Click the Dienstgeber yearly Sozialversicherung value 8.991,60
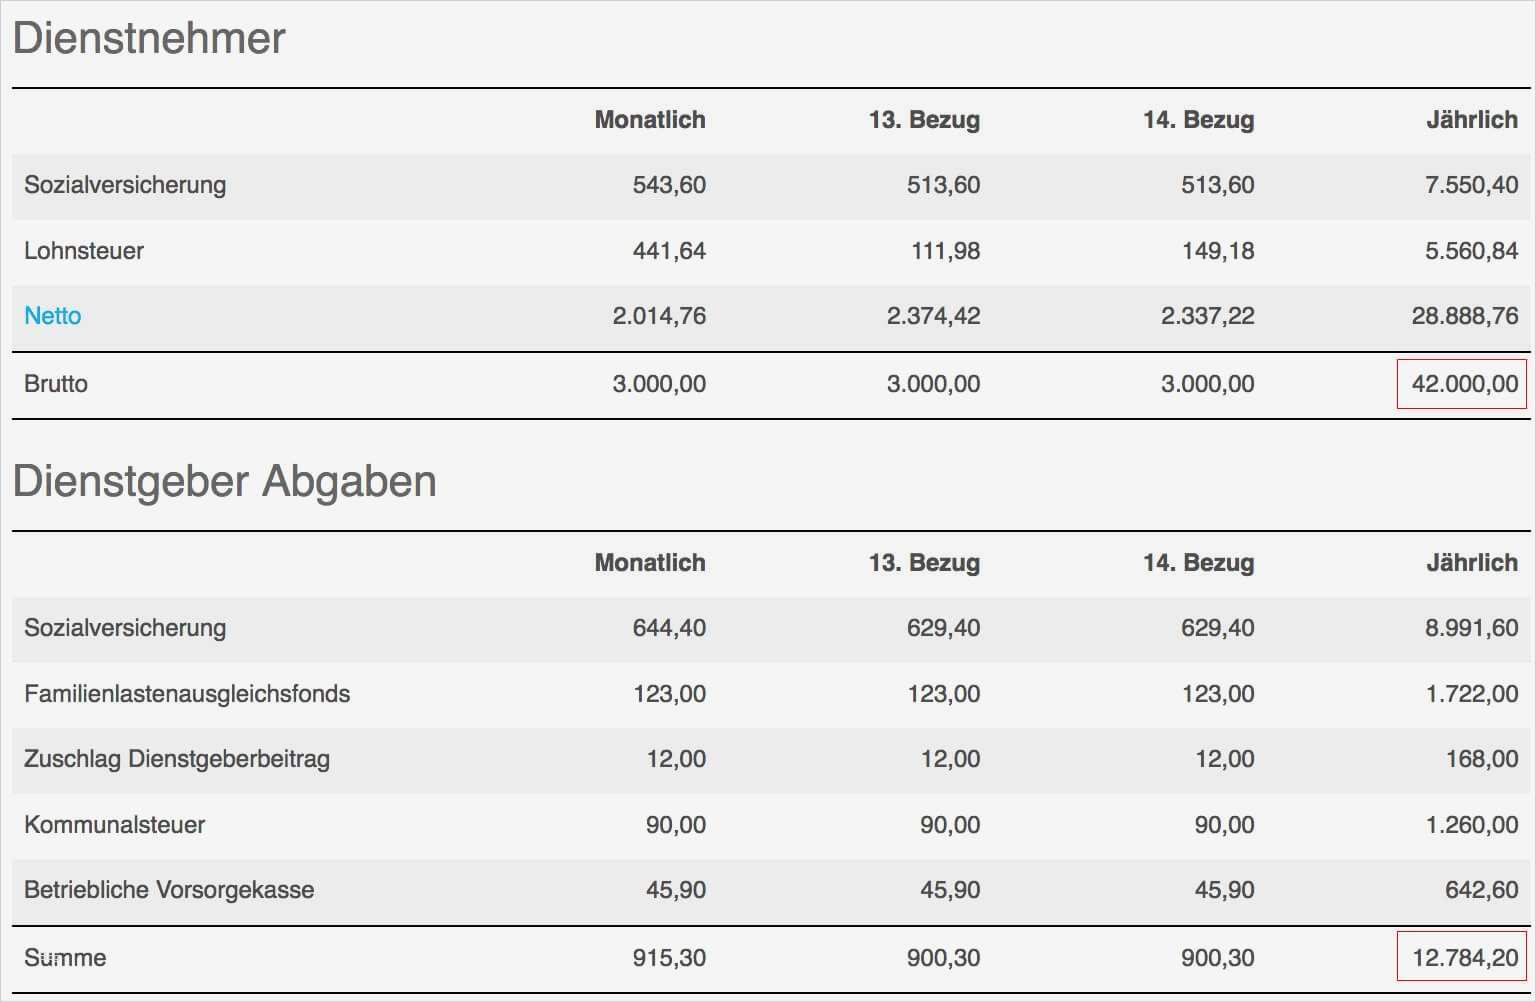Screen dimensions: 1536x1002 [x=1471, y=628]
